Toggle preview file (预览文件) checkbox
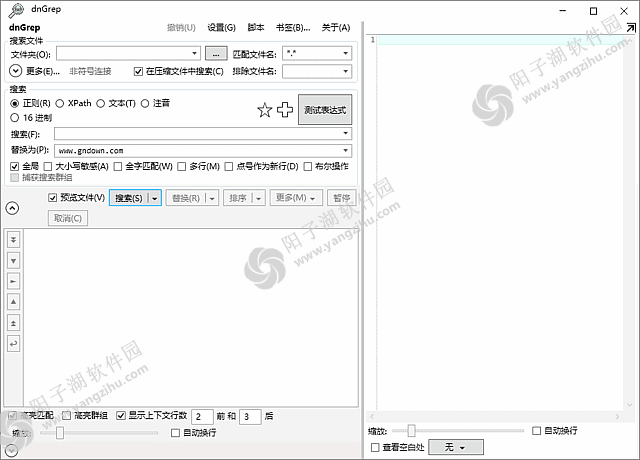Screen dimensions: 640x460 [52, 198]
